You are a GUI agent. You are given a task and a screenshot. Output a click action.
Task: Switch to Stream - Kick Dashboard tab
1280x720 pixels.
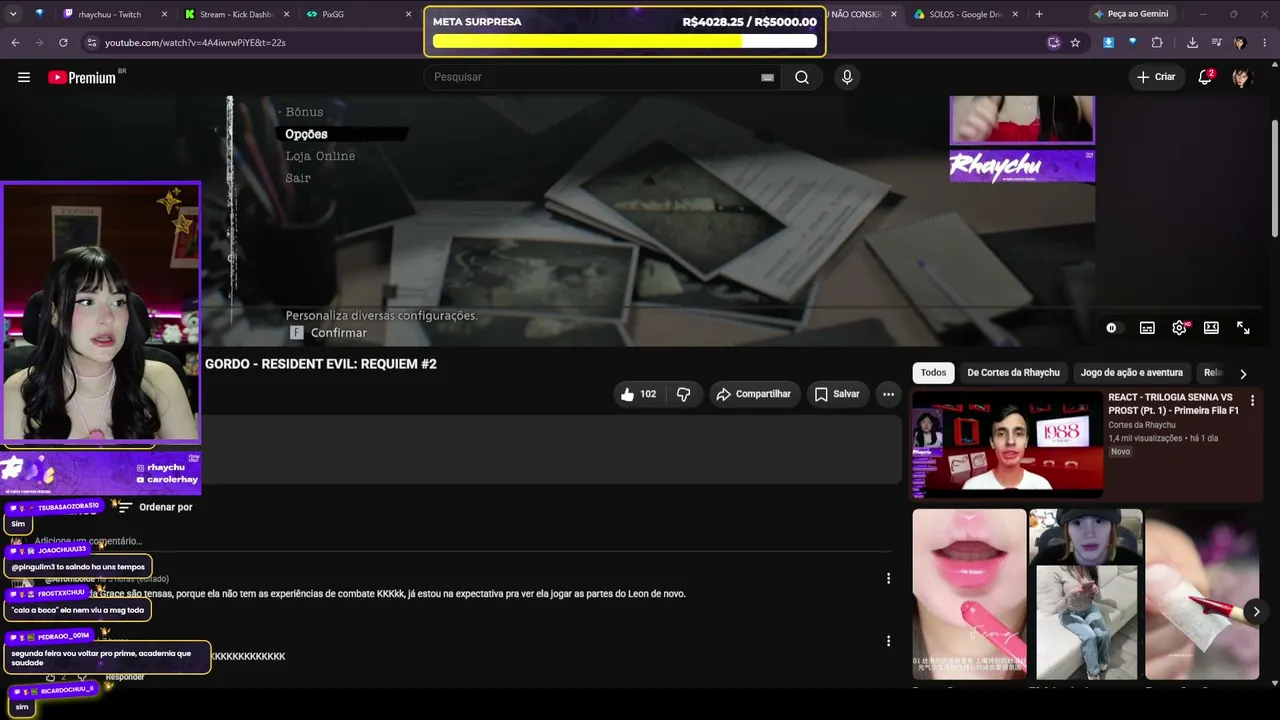[x=236, y=14]
